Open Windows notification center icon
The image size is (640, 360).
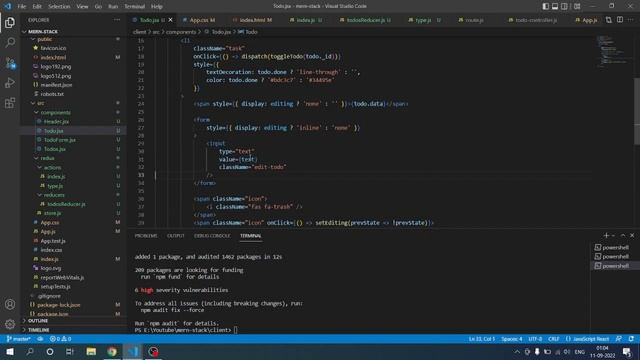pos(627,351)
